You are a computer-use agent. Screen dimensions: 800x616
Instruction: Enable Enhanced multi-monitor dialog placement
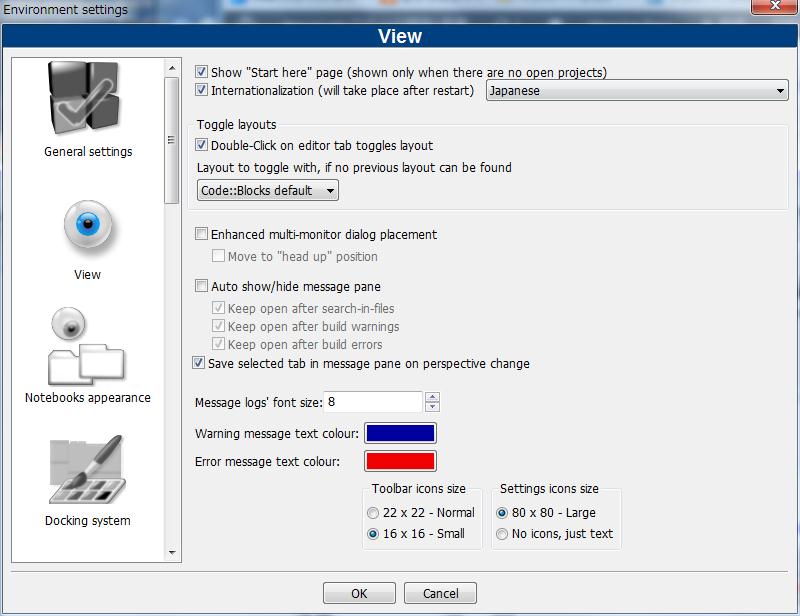coord(202,235)
